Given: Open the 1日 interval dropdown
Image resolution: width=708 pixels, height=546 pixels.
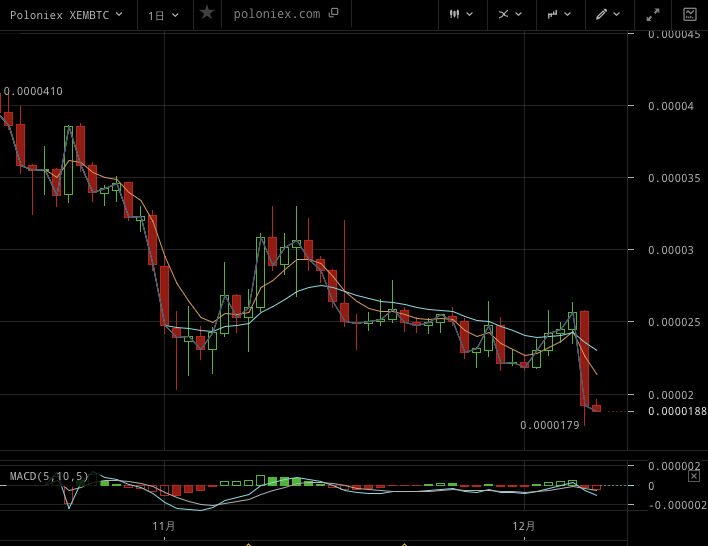Looking at the screenshot, I should click(x=163, y=15).
